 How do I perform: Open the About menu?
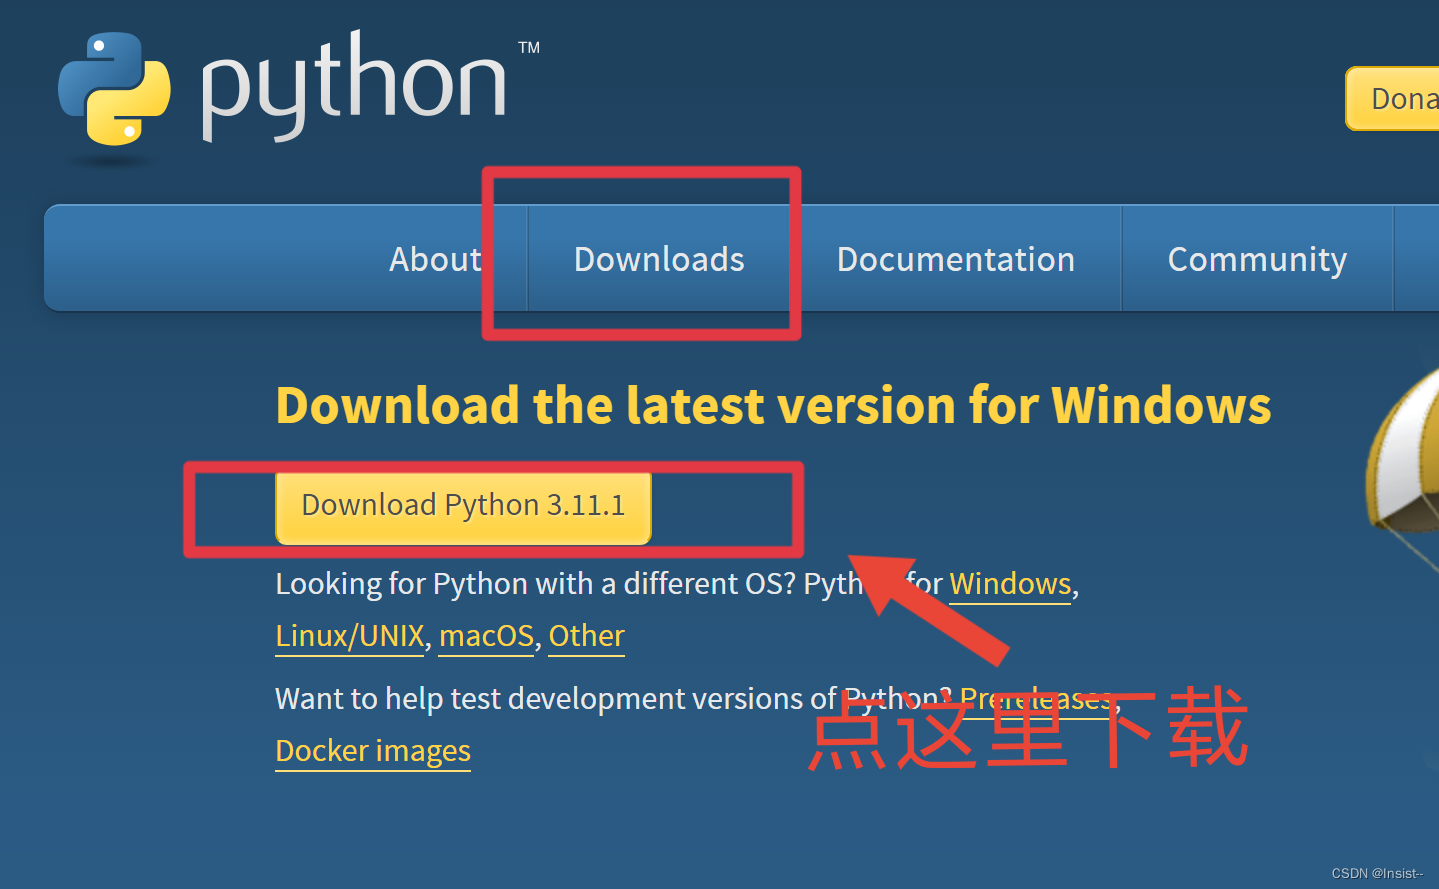point(435,259)
